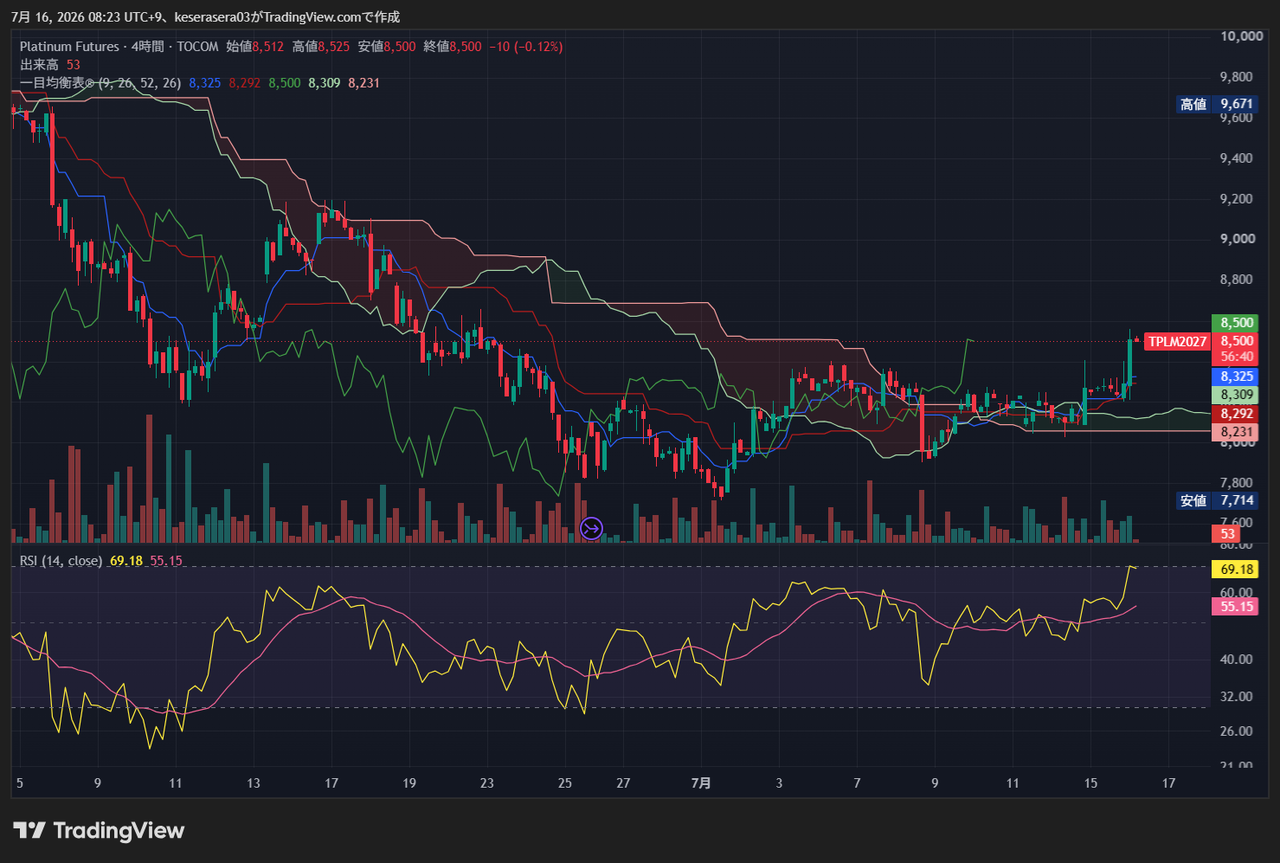Select the 出来高 volume indicator label
Viewport: 1280px width, 863px height.
point(39,65)
